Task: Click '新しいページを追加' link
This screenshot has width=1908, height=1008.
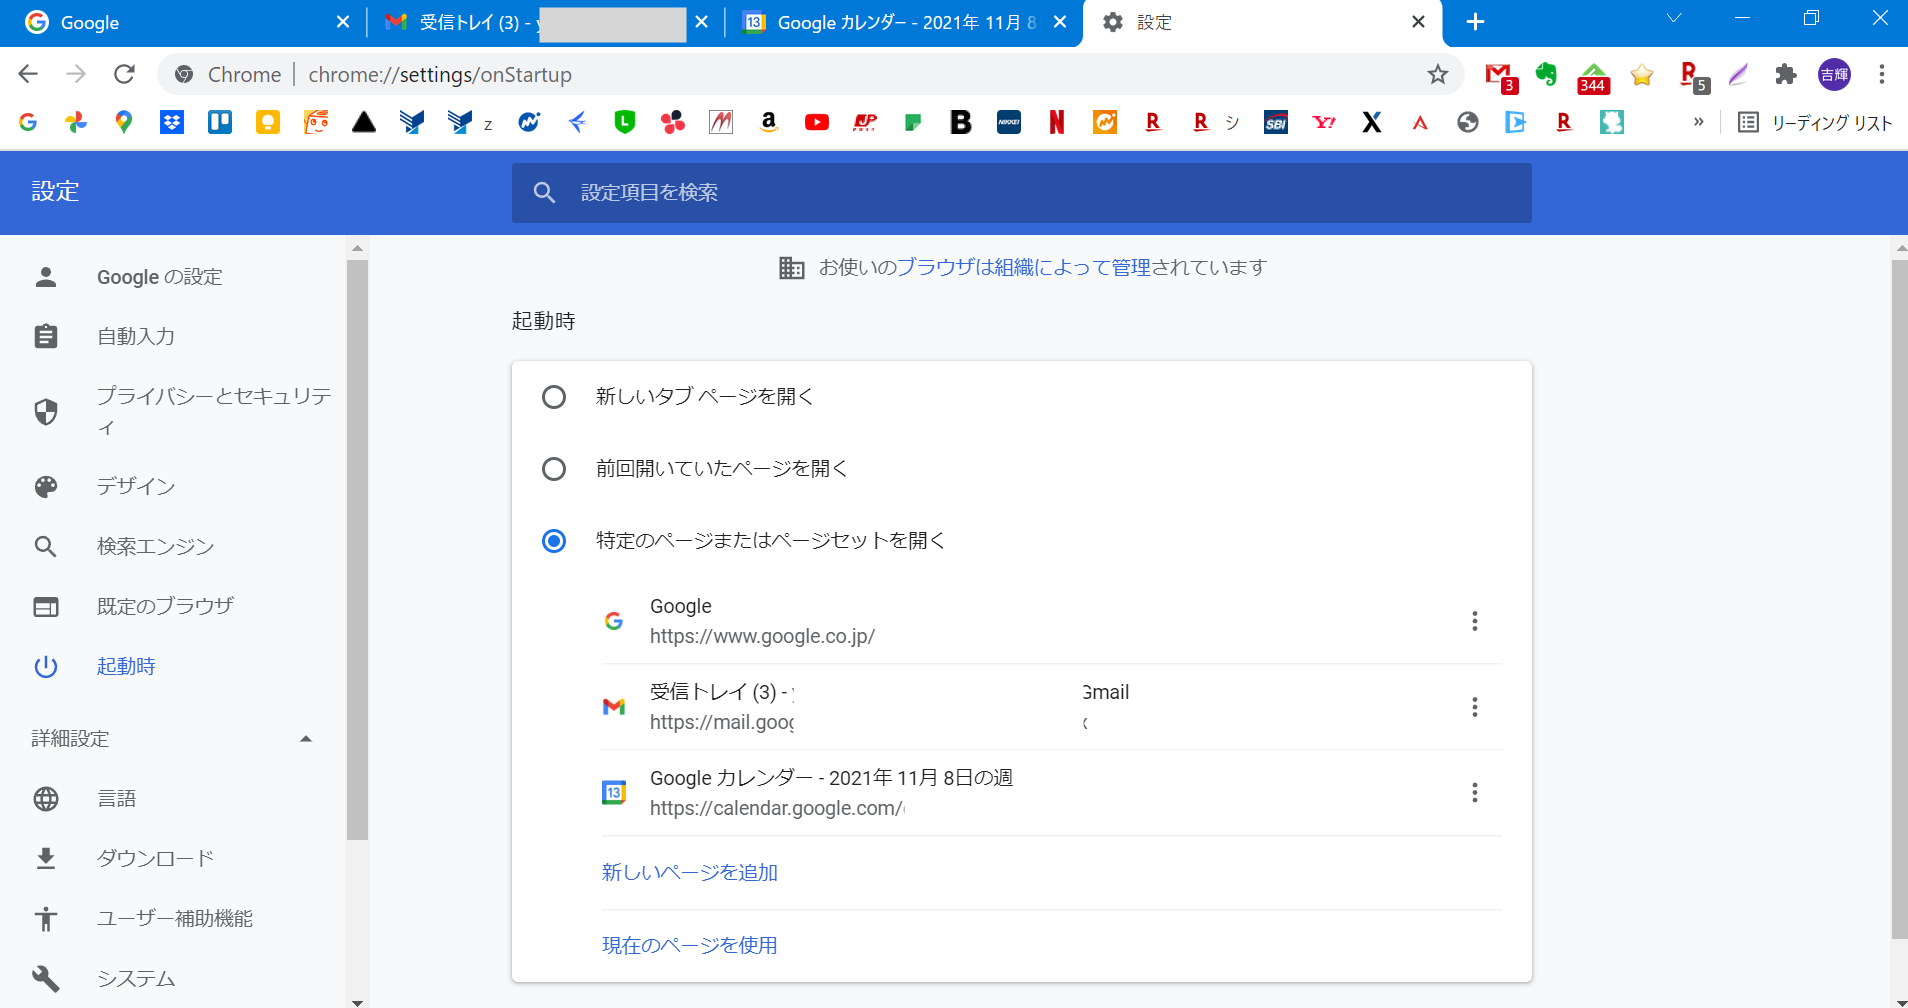Action: pos(689,873)
